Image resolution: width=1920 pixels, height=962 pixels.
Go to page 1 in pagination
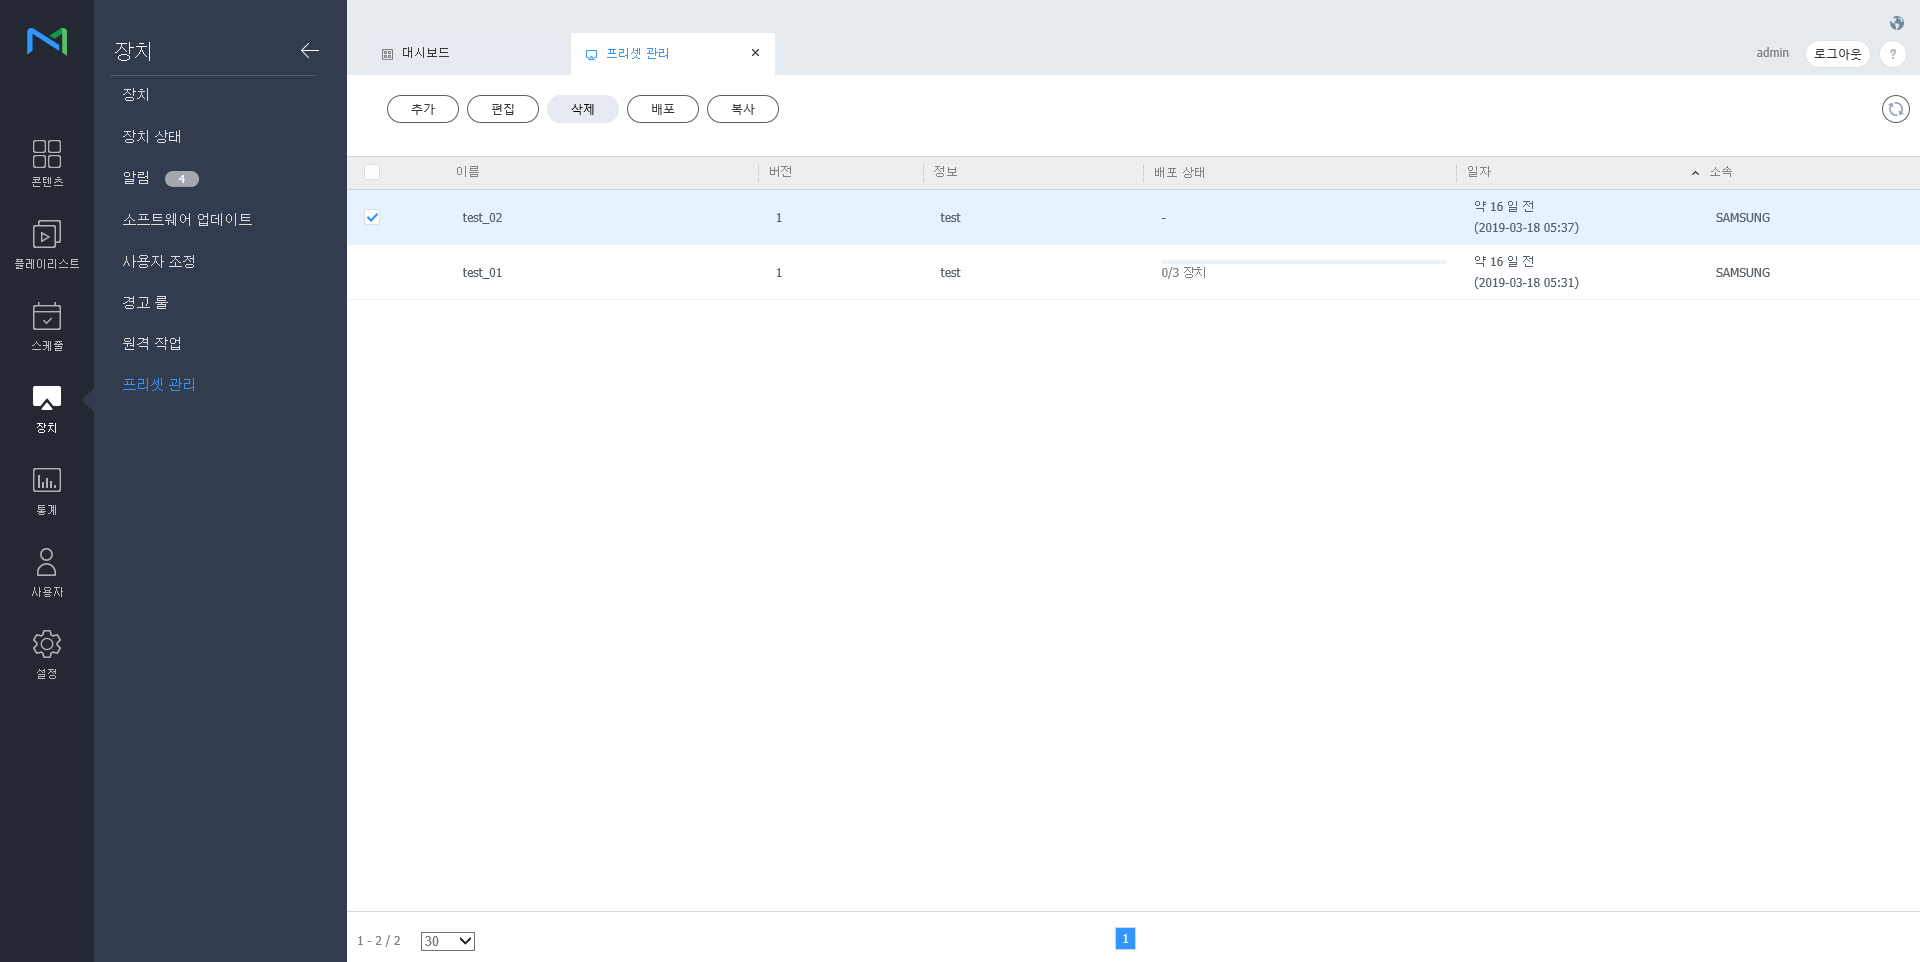pyautogui.click(x=1125, y=938)
